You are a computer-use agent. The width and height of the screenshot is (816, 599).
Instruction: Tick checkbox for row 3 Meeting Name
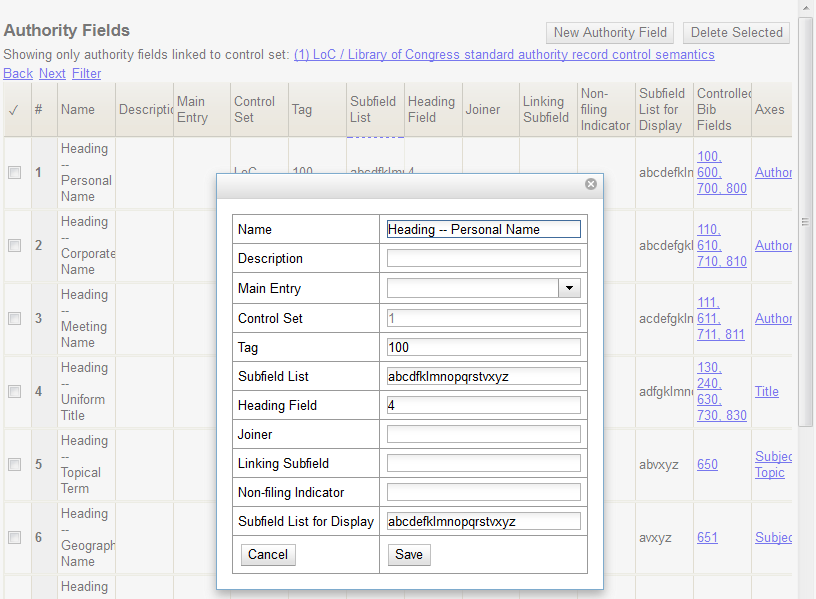(15, 318)
